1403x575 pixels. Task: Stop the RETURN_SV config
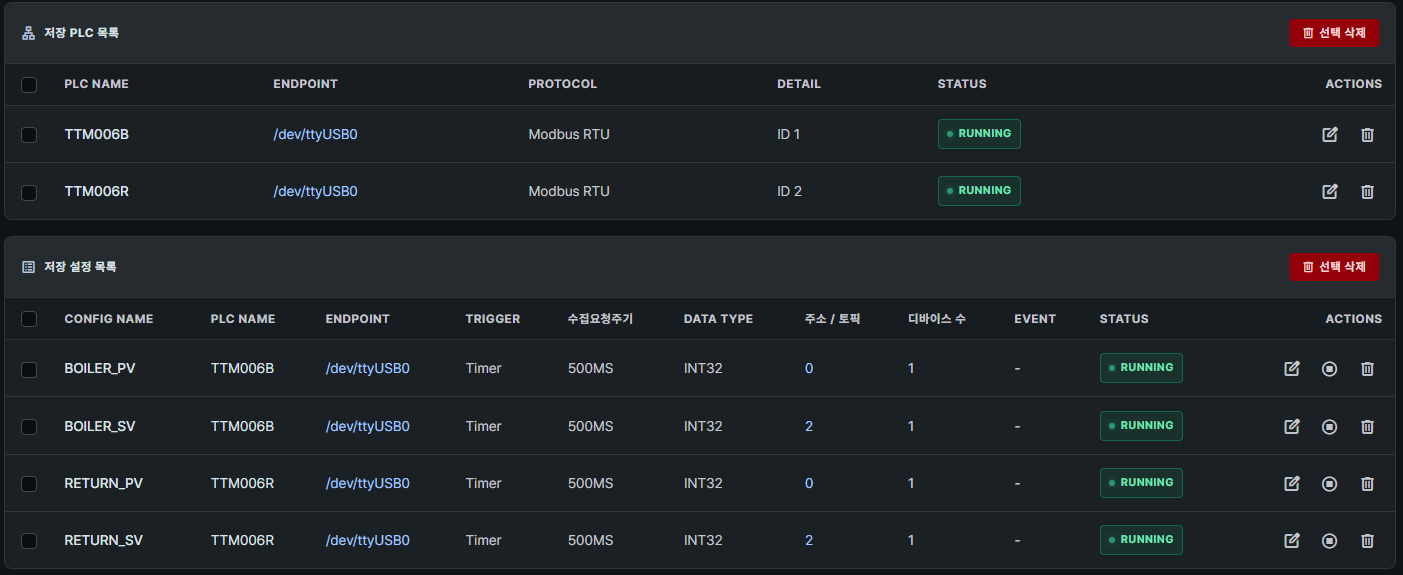(1329, 540)
